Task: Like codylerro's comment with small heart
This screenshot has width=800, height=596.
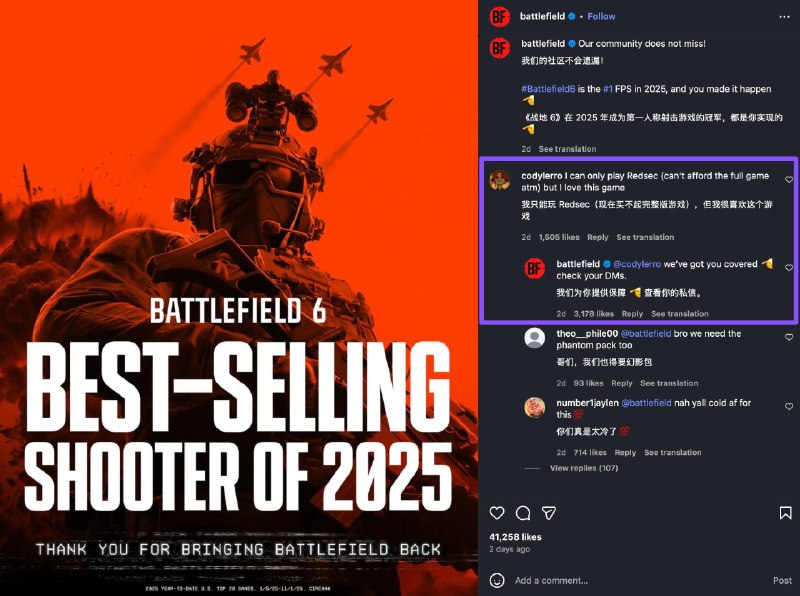Action: pos(789,180)
